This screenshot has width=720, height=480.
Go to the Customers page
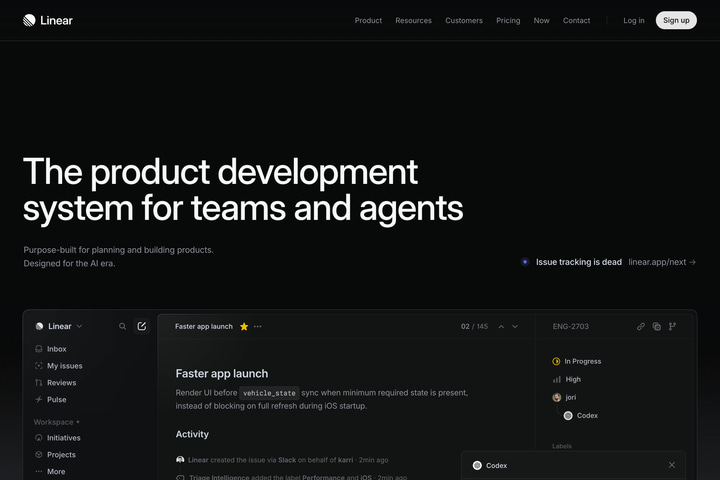[x=464, y=20]
